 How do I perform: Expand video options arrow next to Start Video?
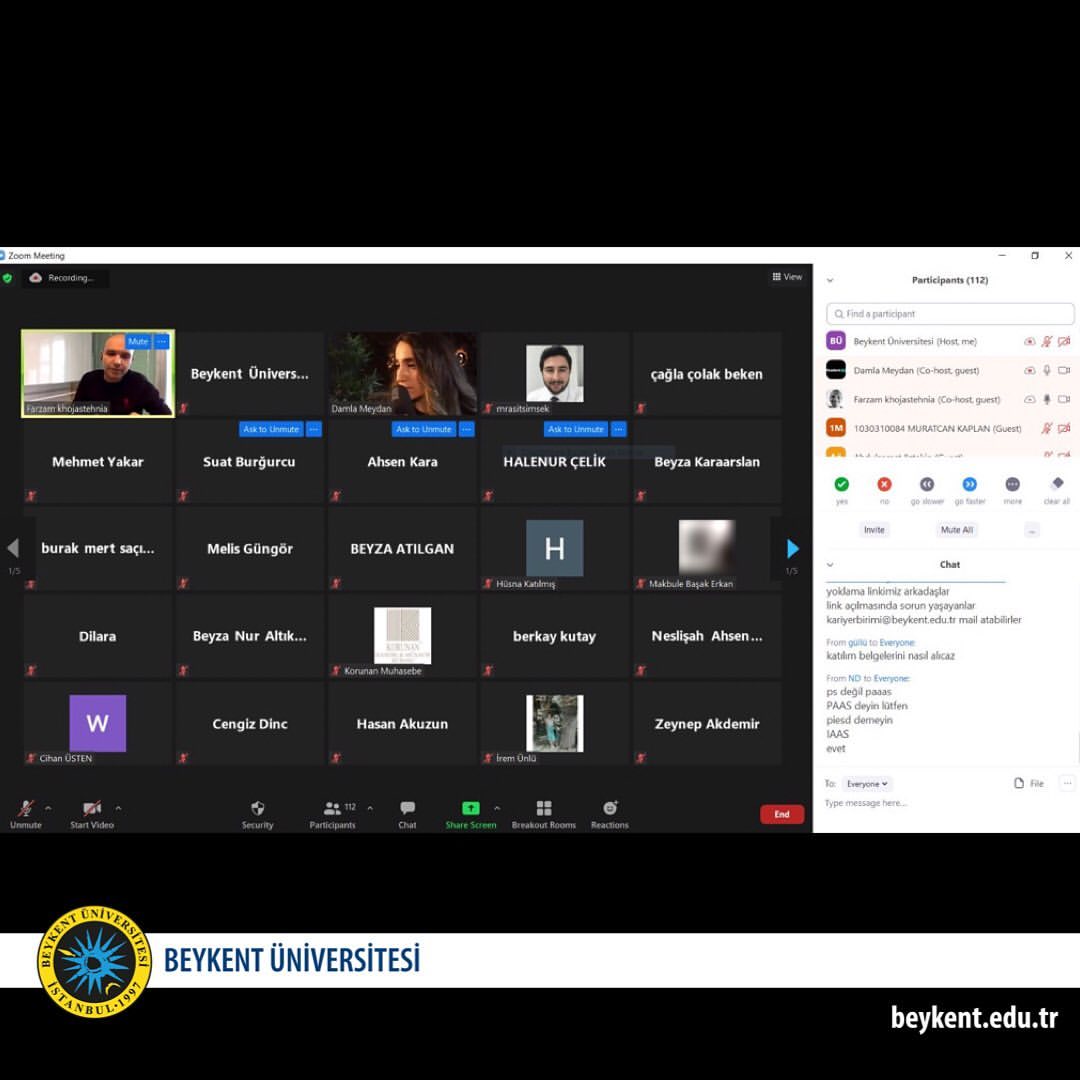118,808
